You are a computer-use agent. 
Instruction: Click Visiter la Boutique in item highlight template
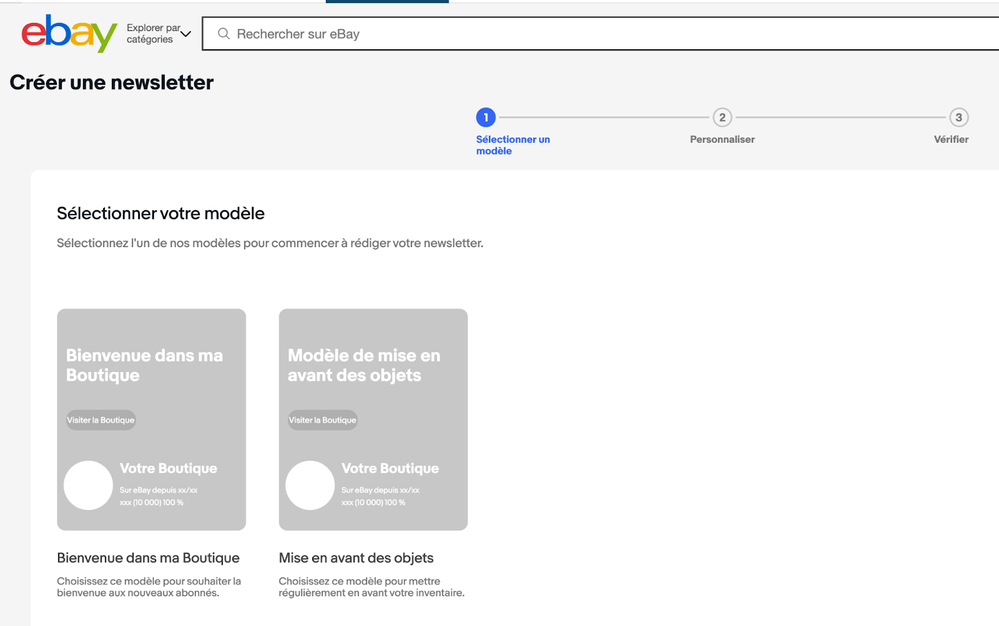point(322,420)
